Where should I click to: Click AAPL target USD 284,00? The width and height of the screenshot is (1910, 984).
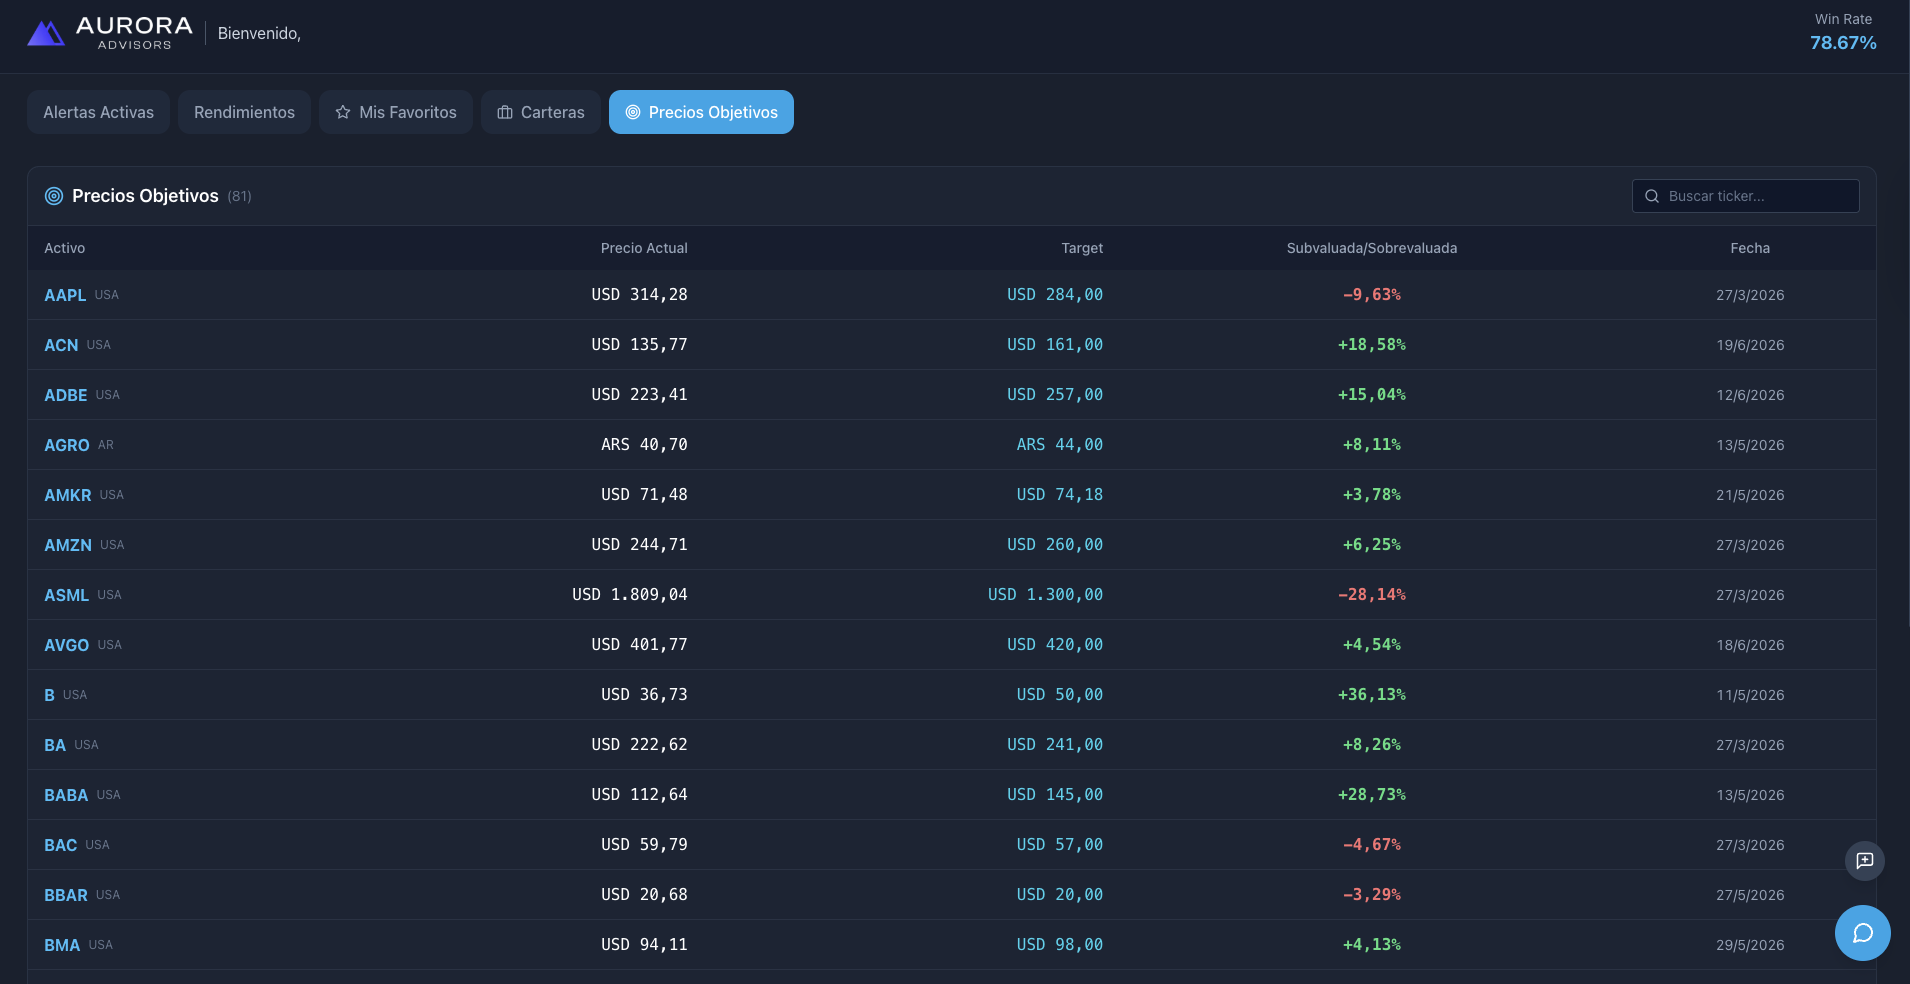coord(1055,295)
